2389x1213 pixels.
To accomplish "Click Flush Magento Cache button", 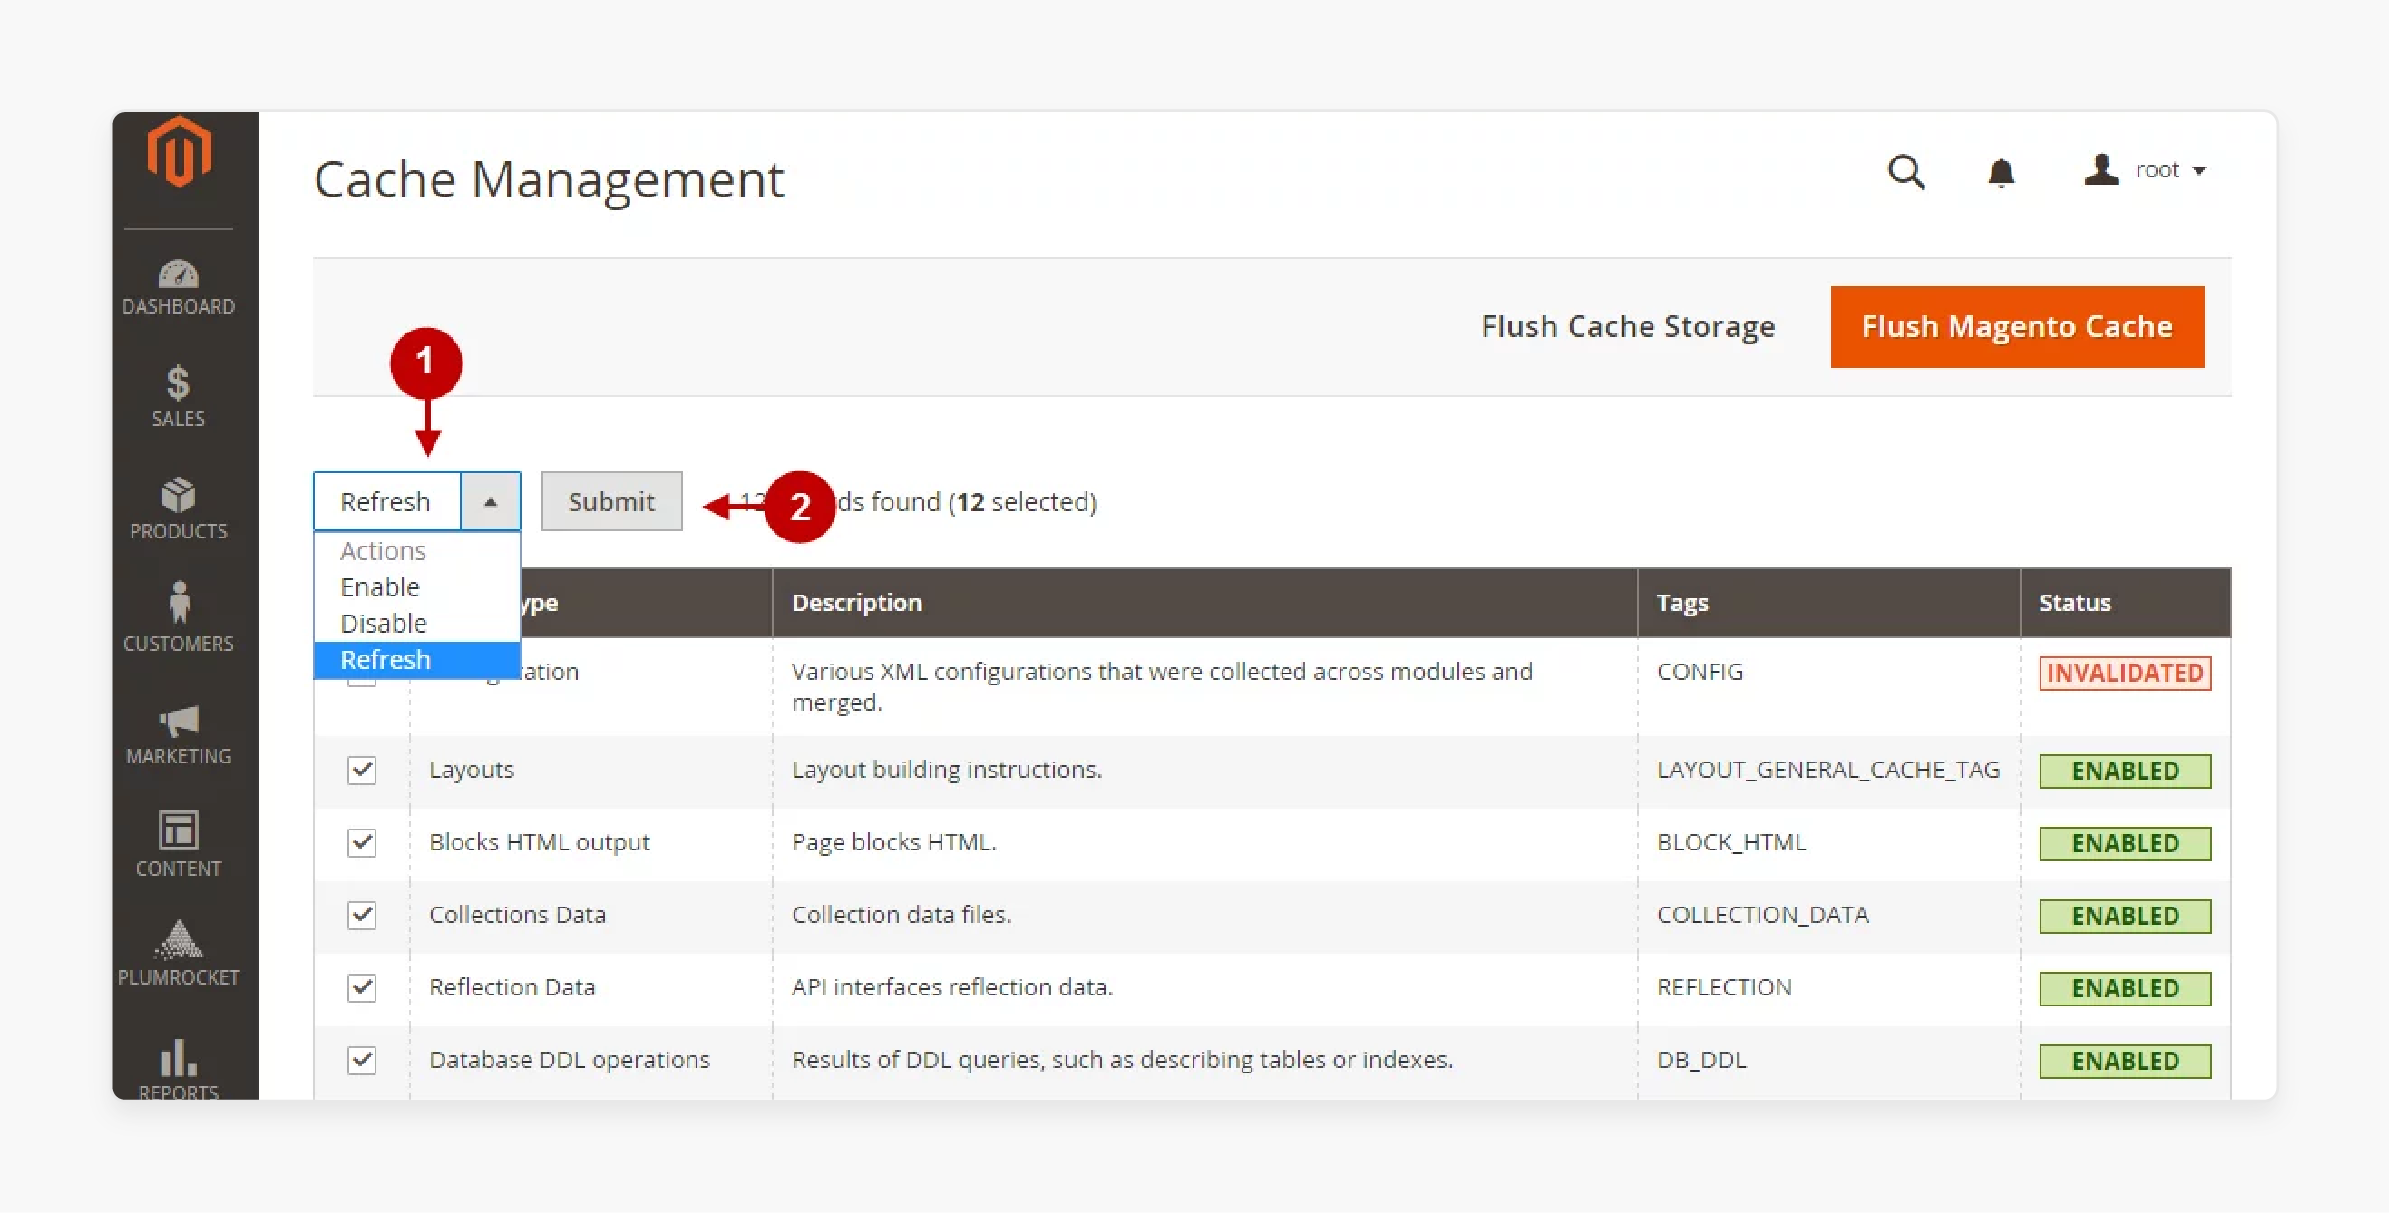I will coord(2017,327).
